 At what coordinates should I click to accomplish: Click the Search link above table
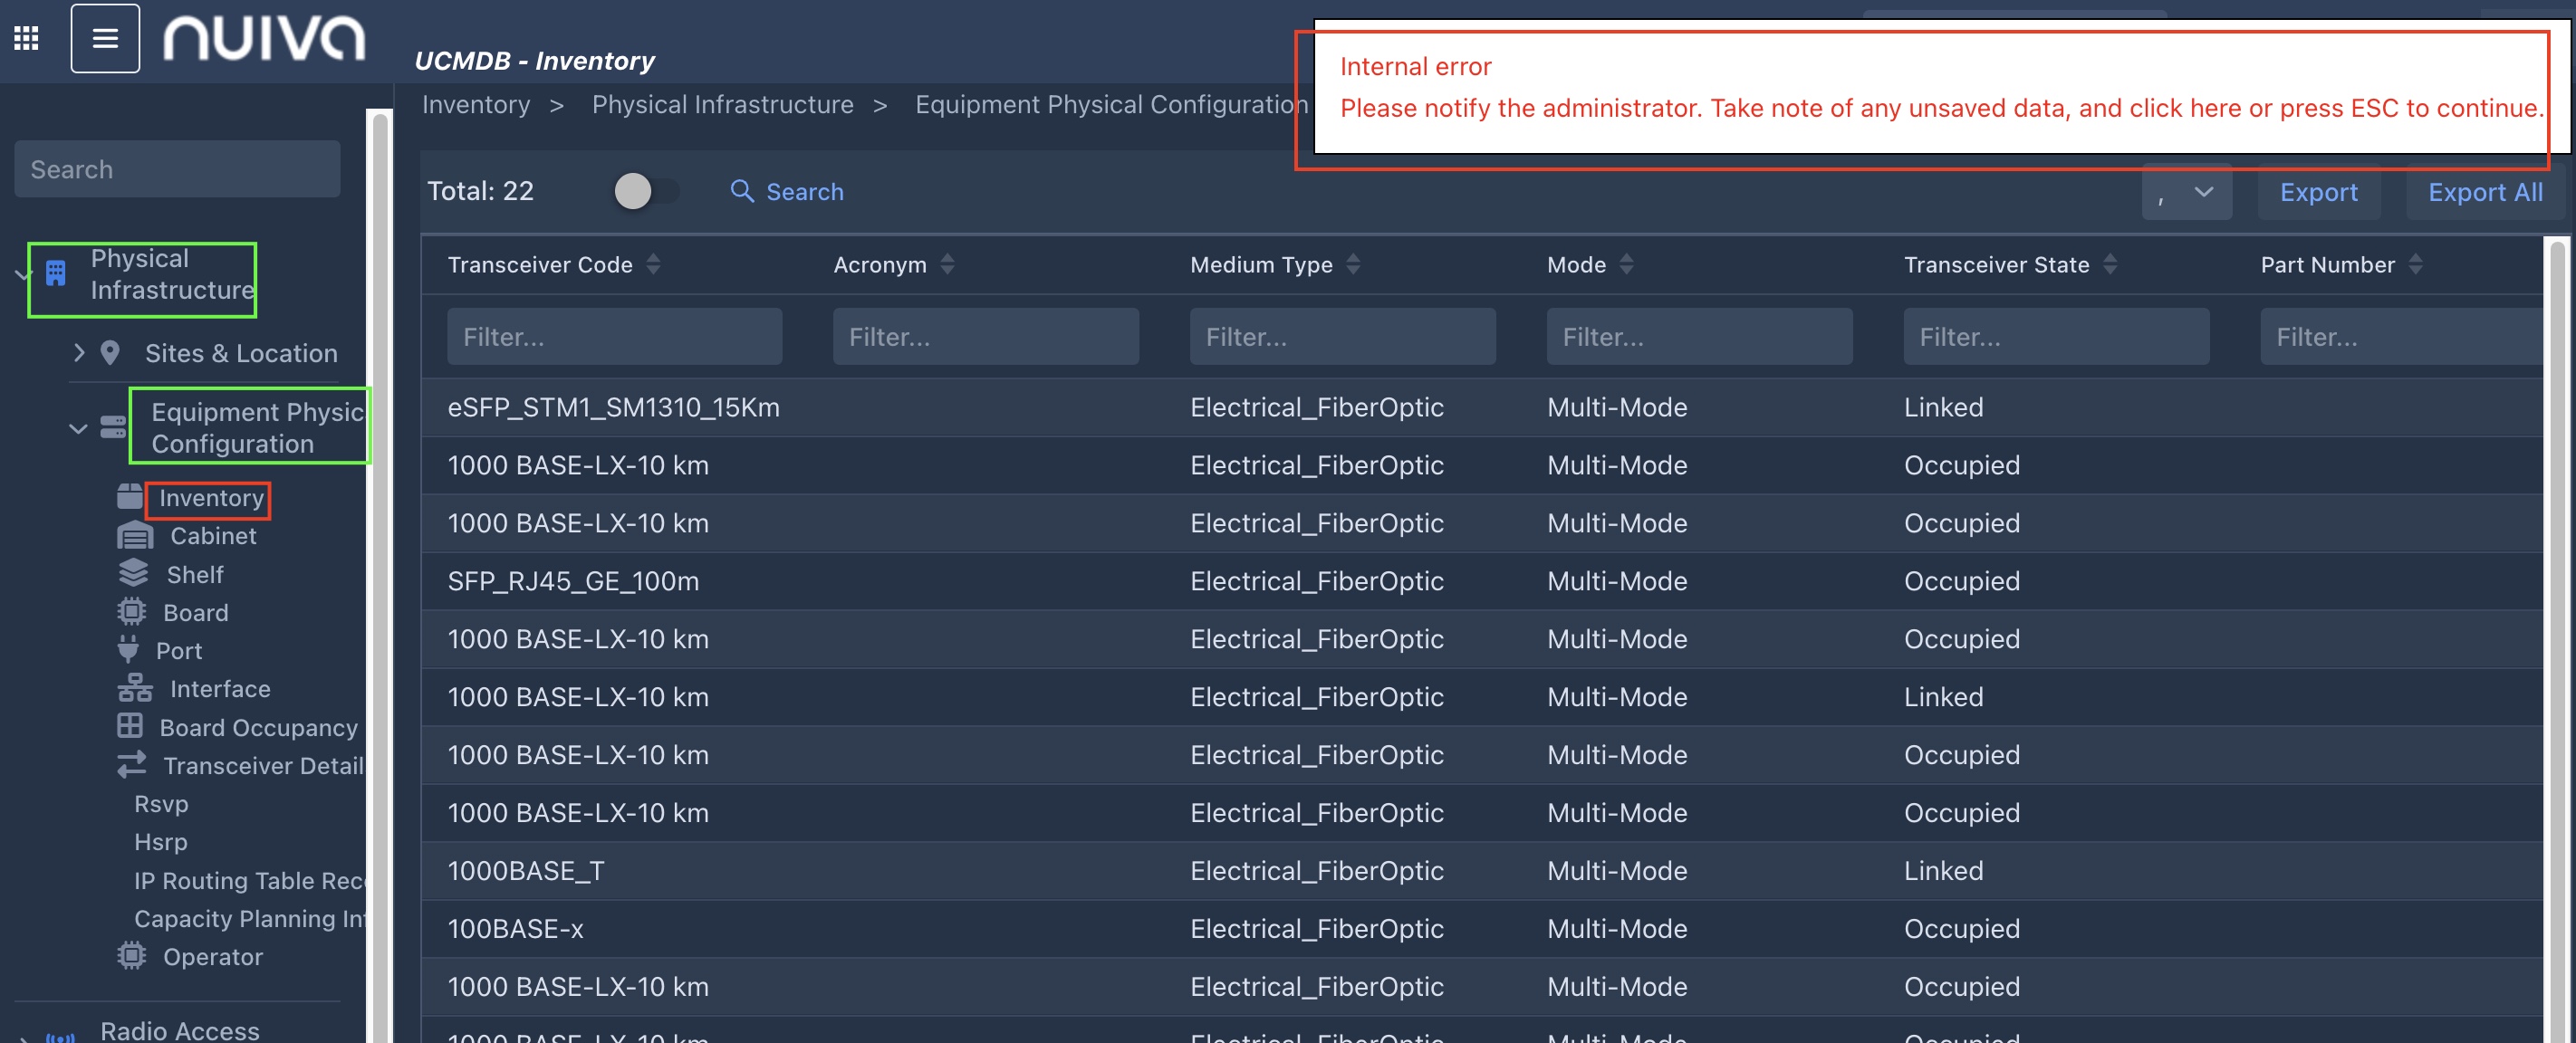pos(788,192)
